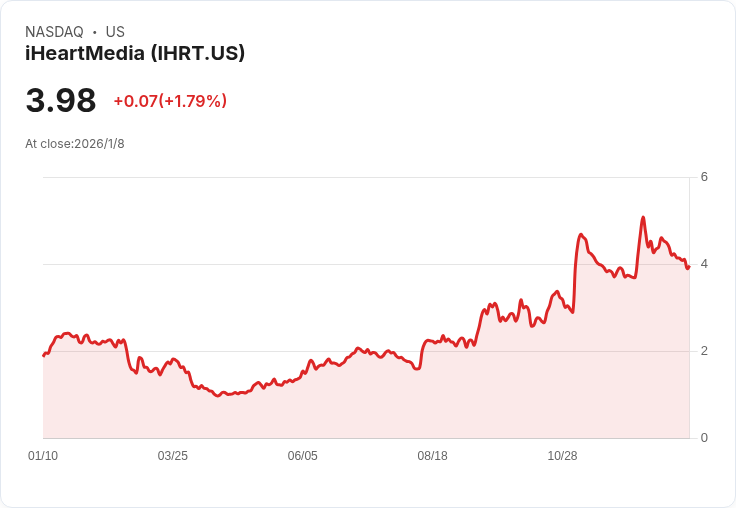The width and height of the screenshot is (736, 508).
Task: Click the +0.07(+1.79%) price change text
Action: [x=170, y=101]
